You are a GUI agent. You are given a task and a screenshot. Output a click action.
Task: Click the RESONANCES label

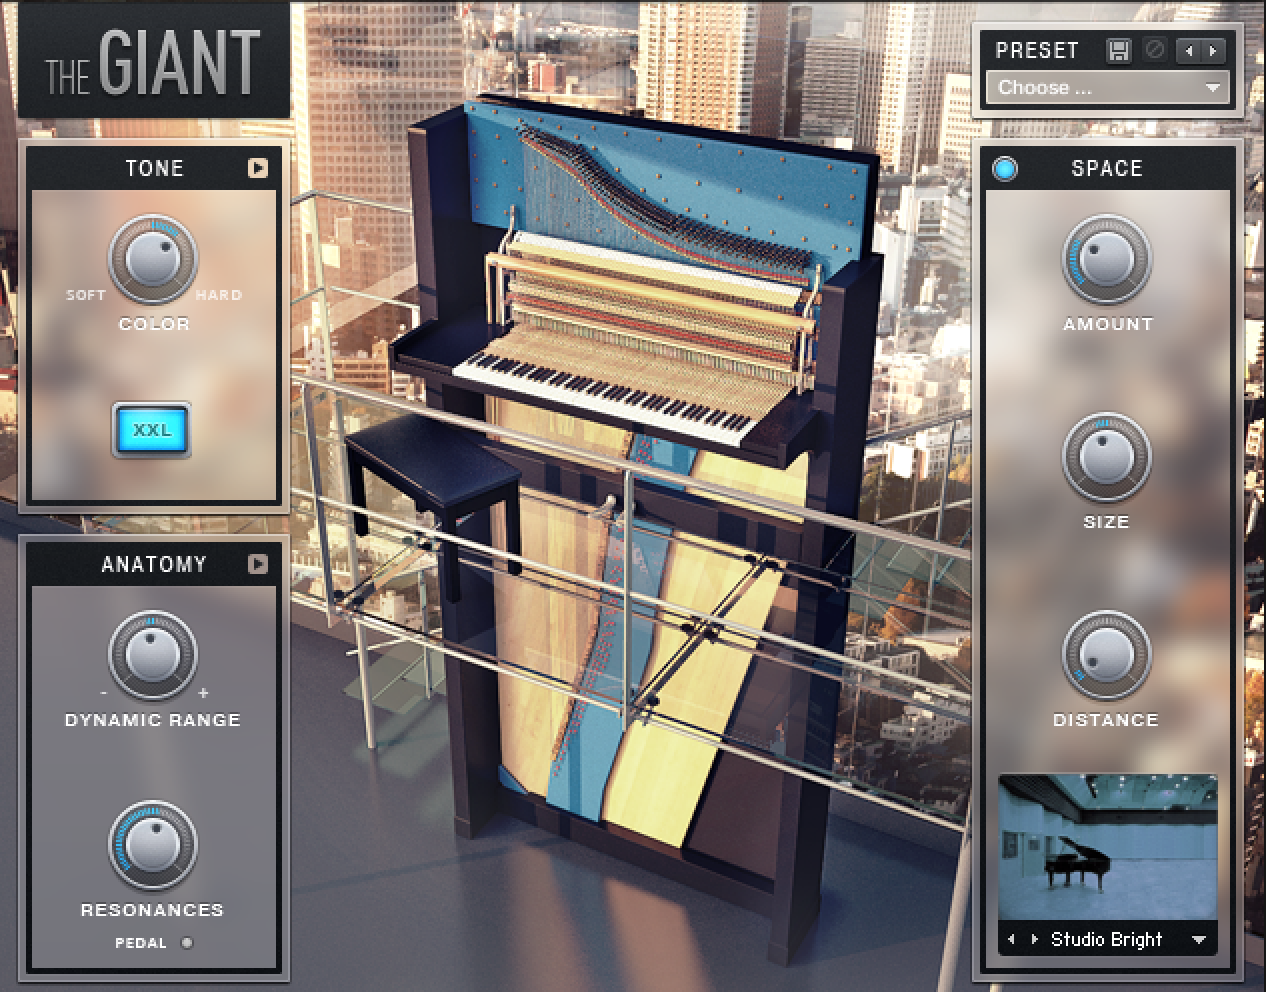152,910
